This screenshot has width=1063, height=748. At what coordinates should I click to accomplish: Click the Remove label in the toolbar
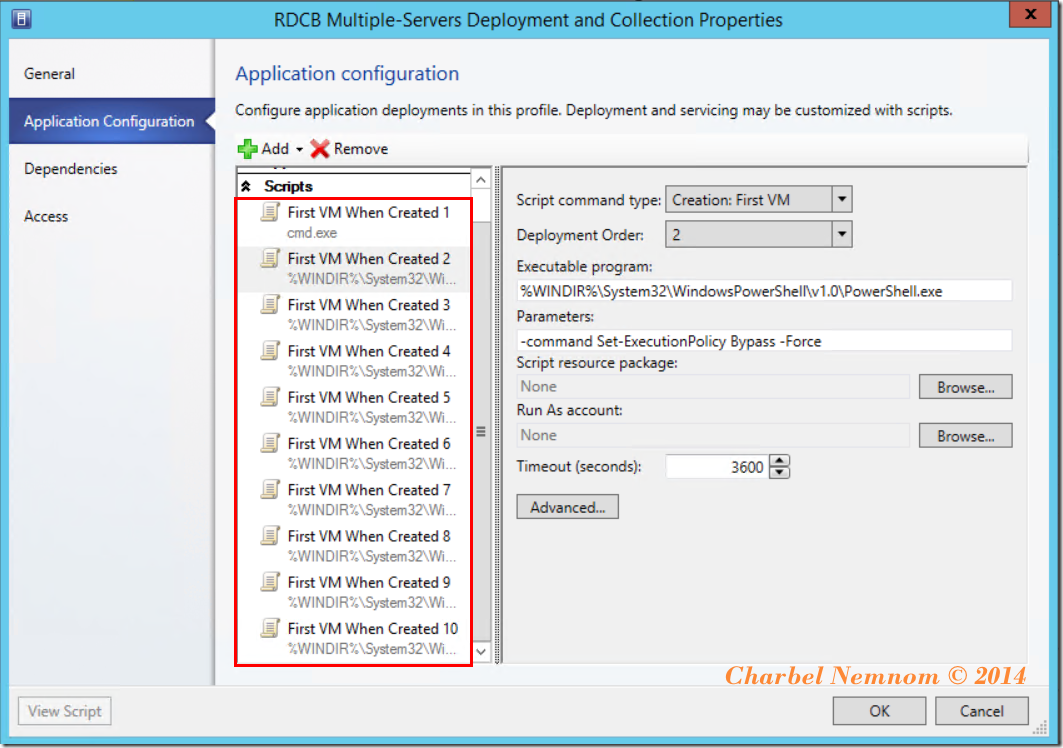(361, 149)
